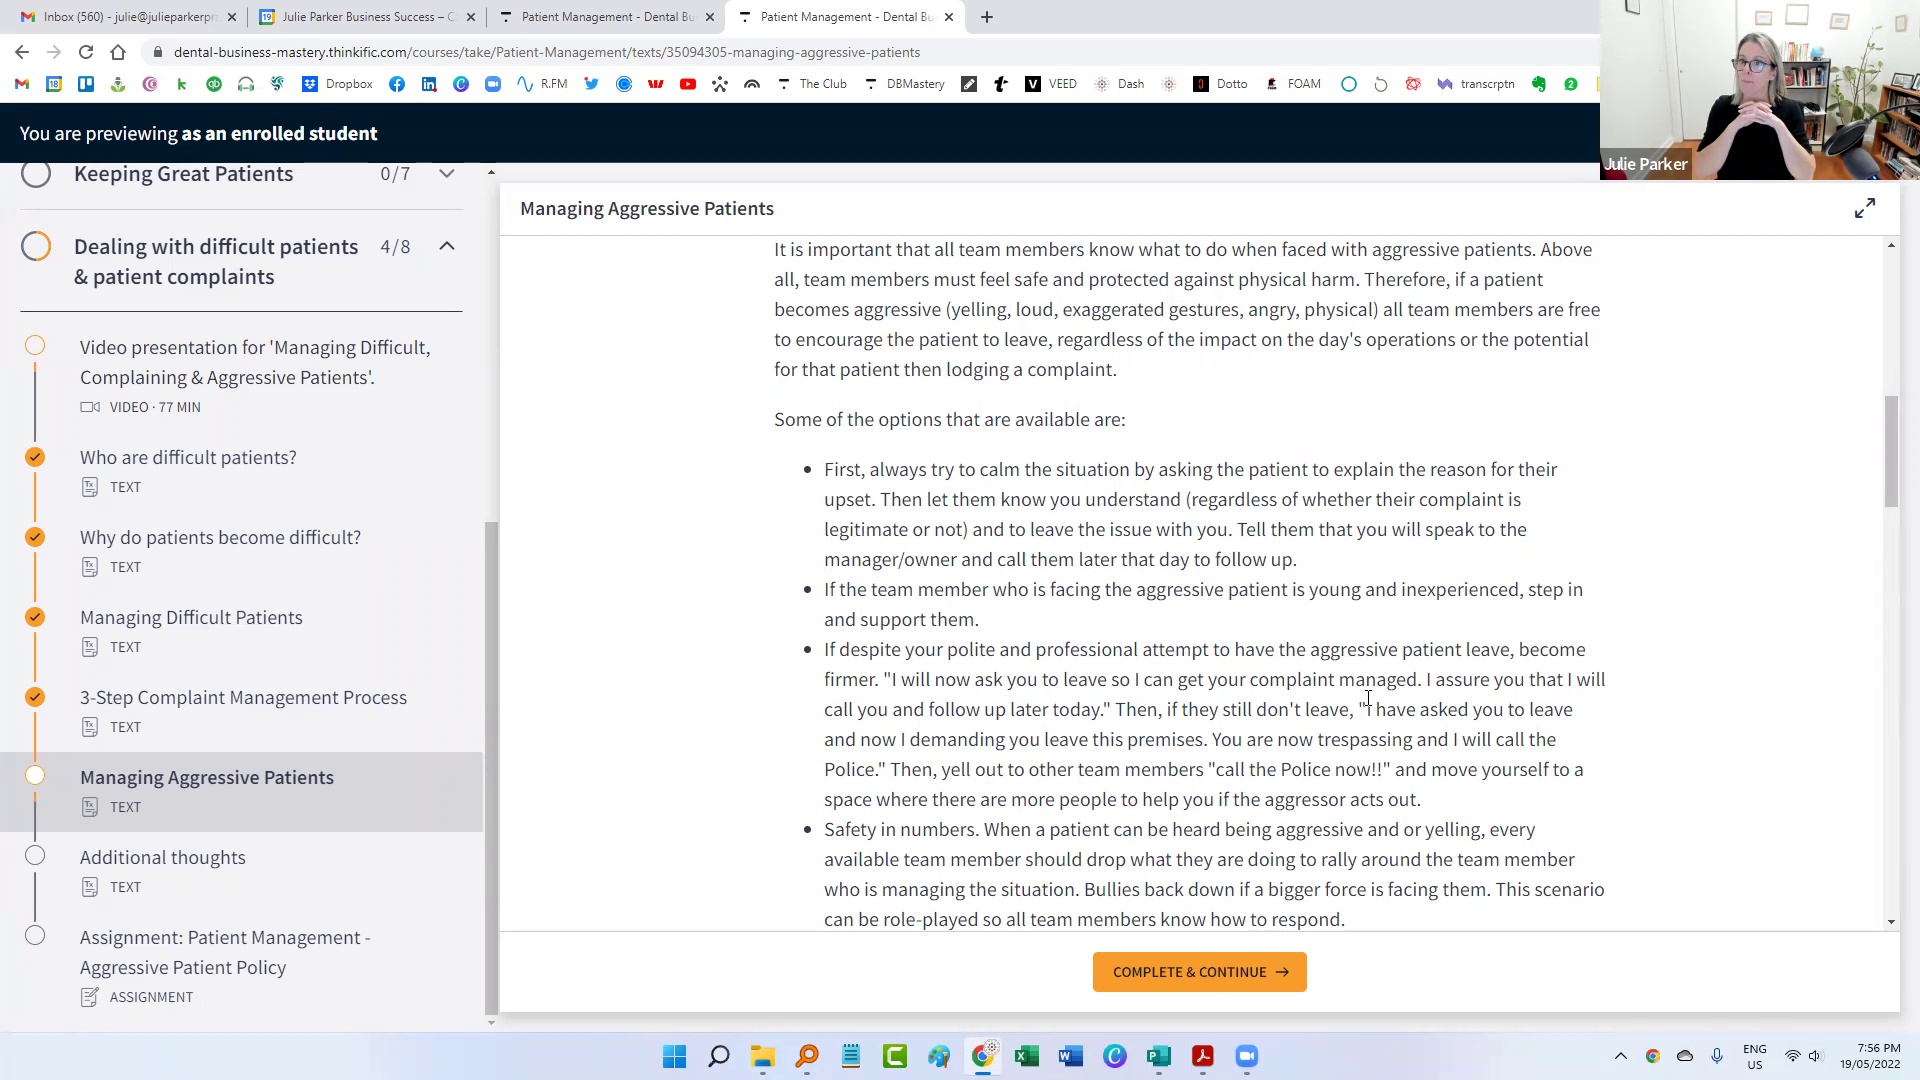
Task: Expand the Keeping Great Patients chapter
Action: [447, 174]
